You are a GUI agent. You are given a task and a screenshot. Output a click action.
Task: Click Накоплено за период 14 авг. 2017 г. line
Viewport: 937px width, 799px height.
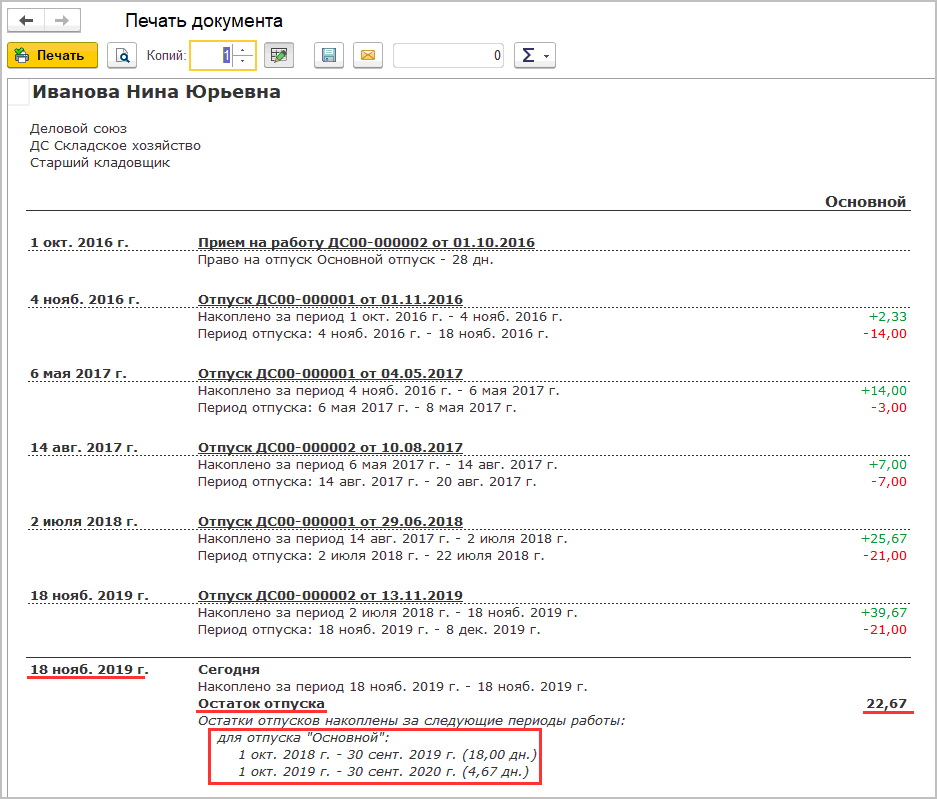[x=383, y=539]
